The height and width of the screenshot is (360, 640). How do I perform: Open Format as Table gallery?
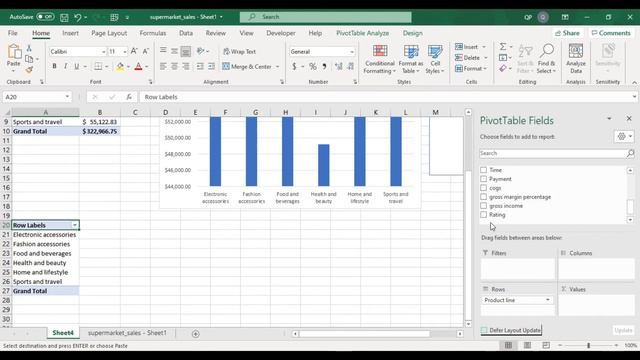click(x=411, y=60)
